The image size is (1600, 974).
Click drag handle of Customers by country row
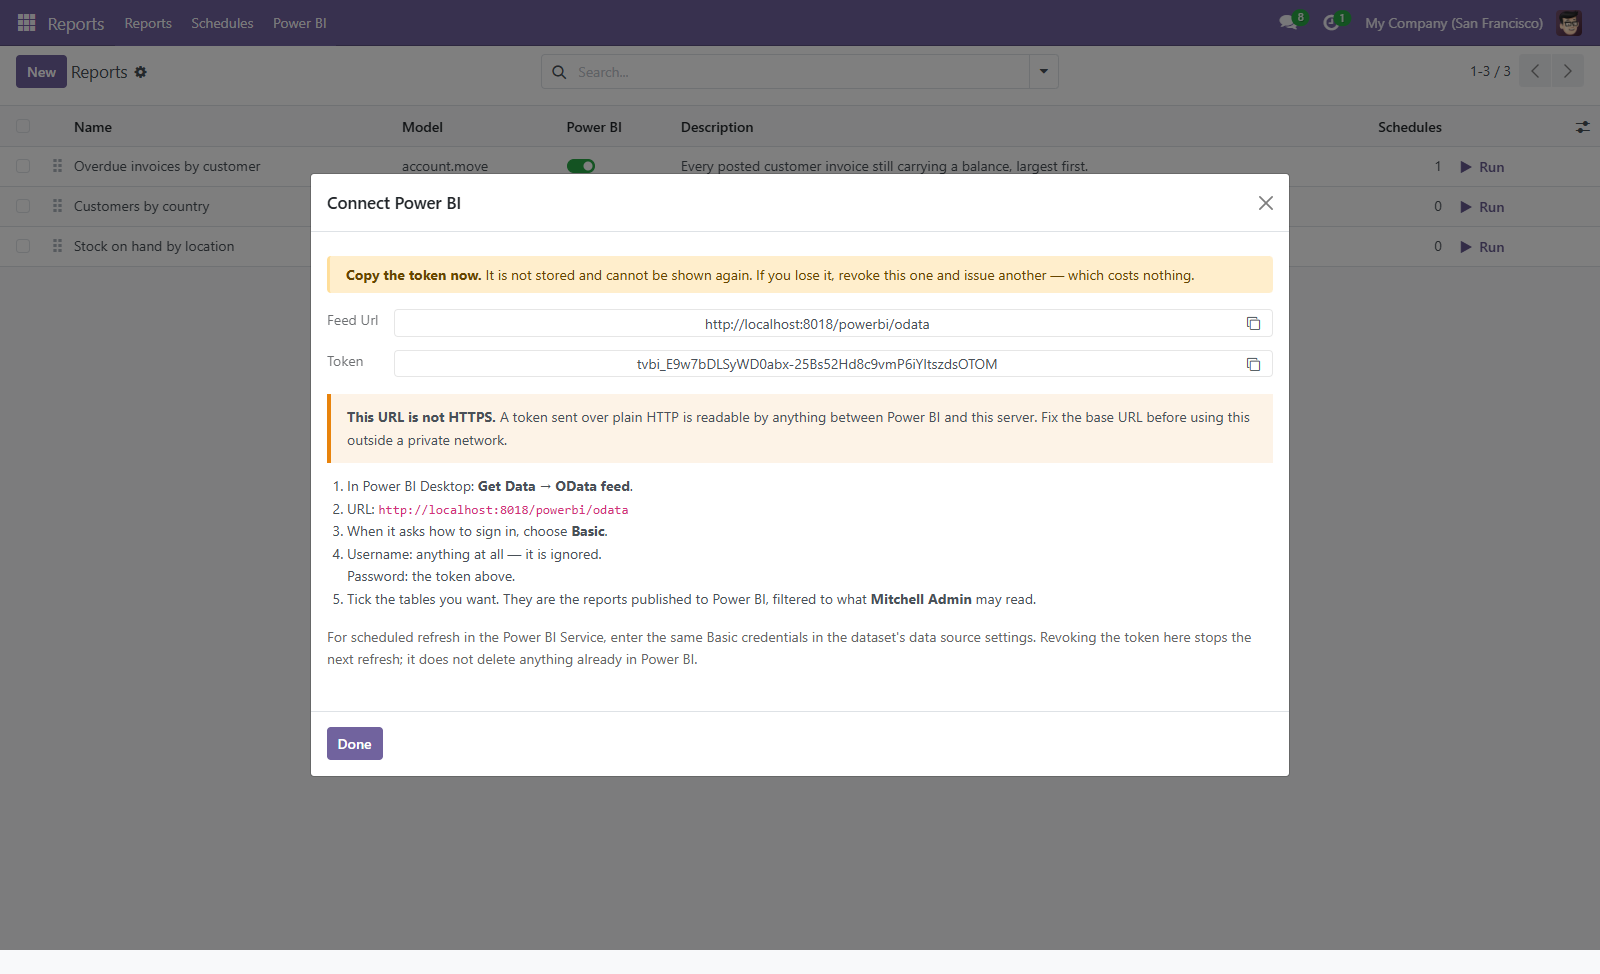pos(57,206)
